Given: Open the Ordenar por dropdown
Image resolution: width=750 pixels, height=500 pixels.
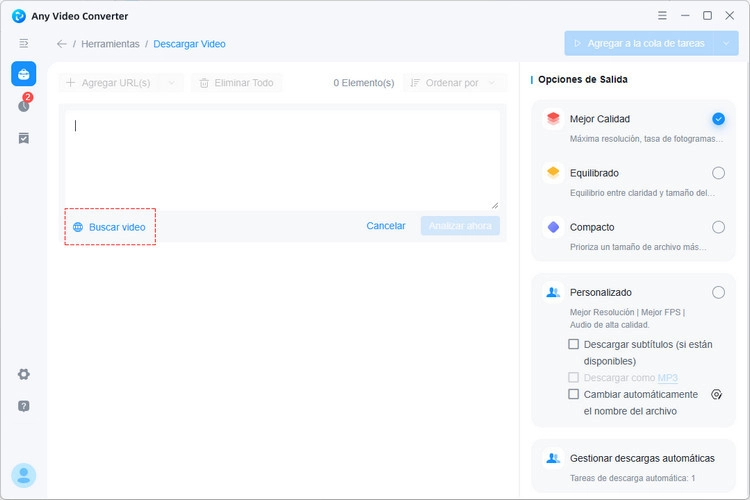Looking at the screenshot, I should tap(454, 83).
